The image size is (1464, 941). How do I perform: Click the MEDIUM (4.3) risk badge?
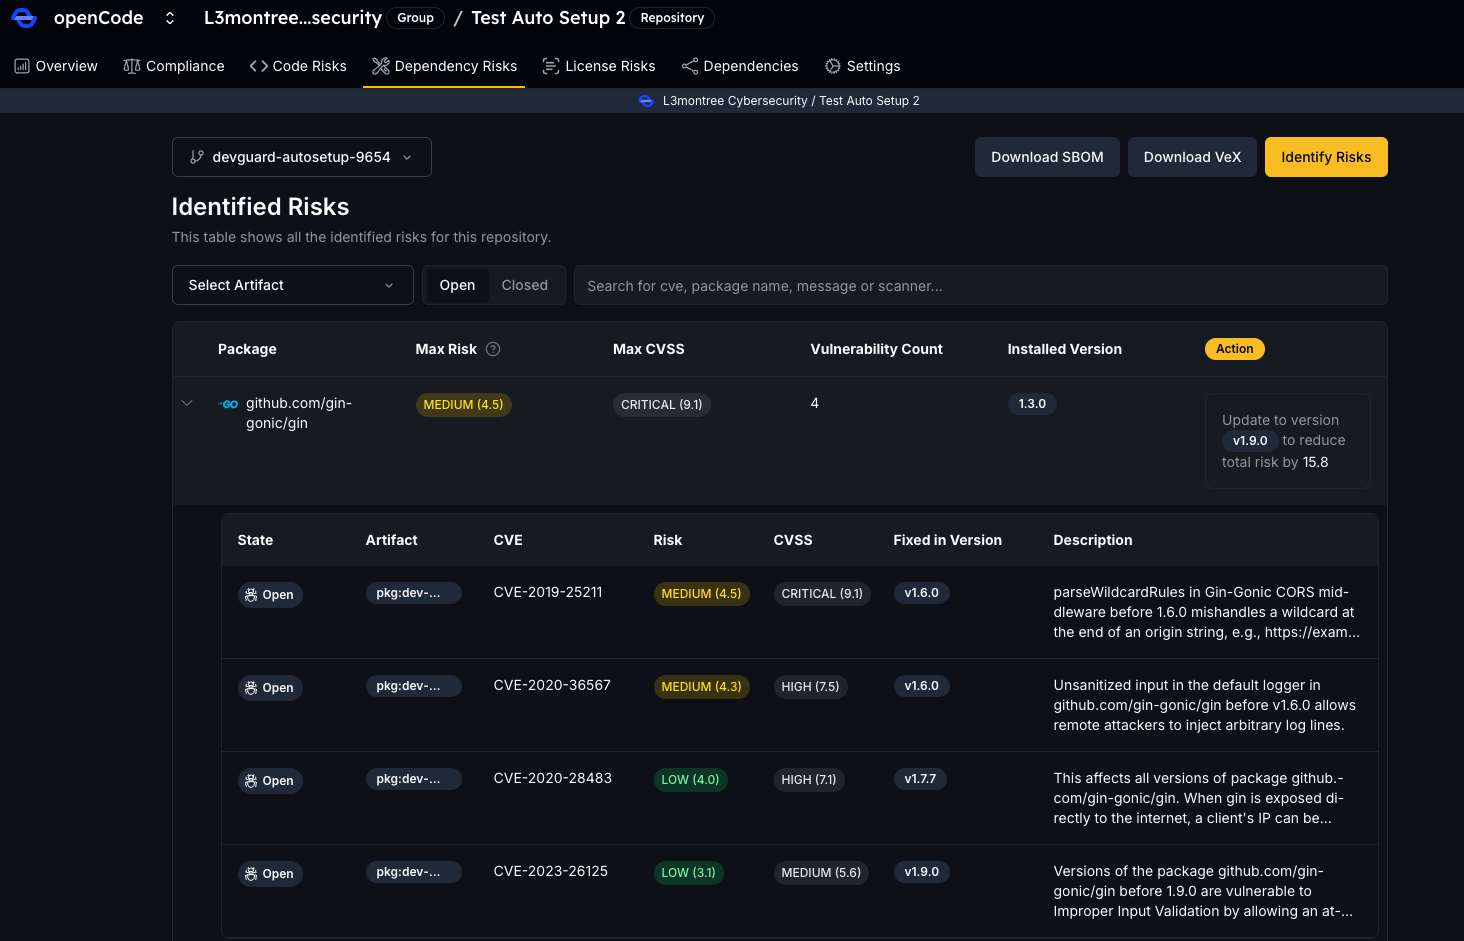(x=701, y=687)
